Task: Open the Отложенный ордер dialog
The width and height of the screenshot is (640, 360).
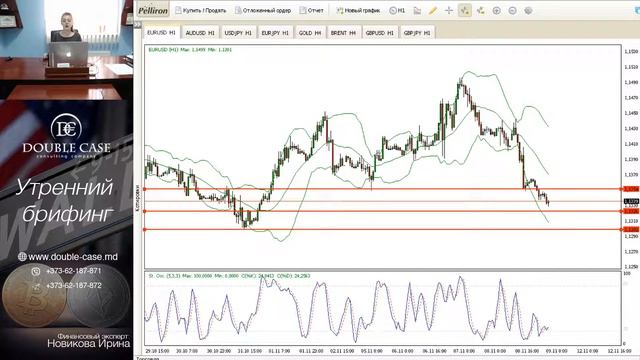Action: coord(263,11)
